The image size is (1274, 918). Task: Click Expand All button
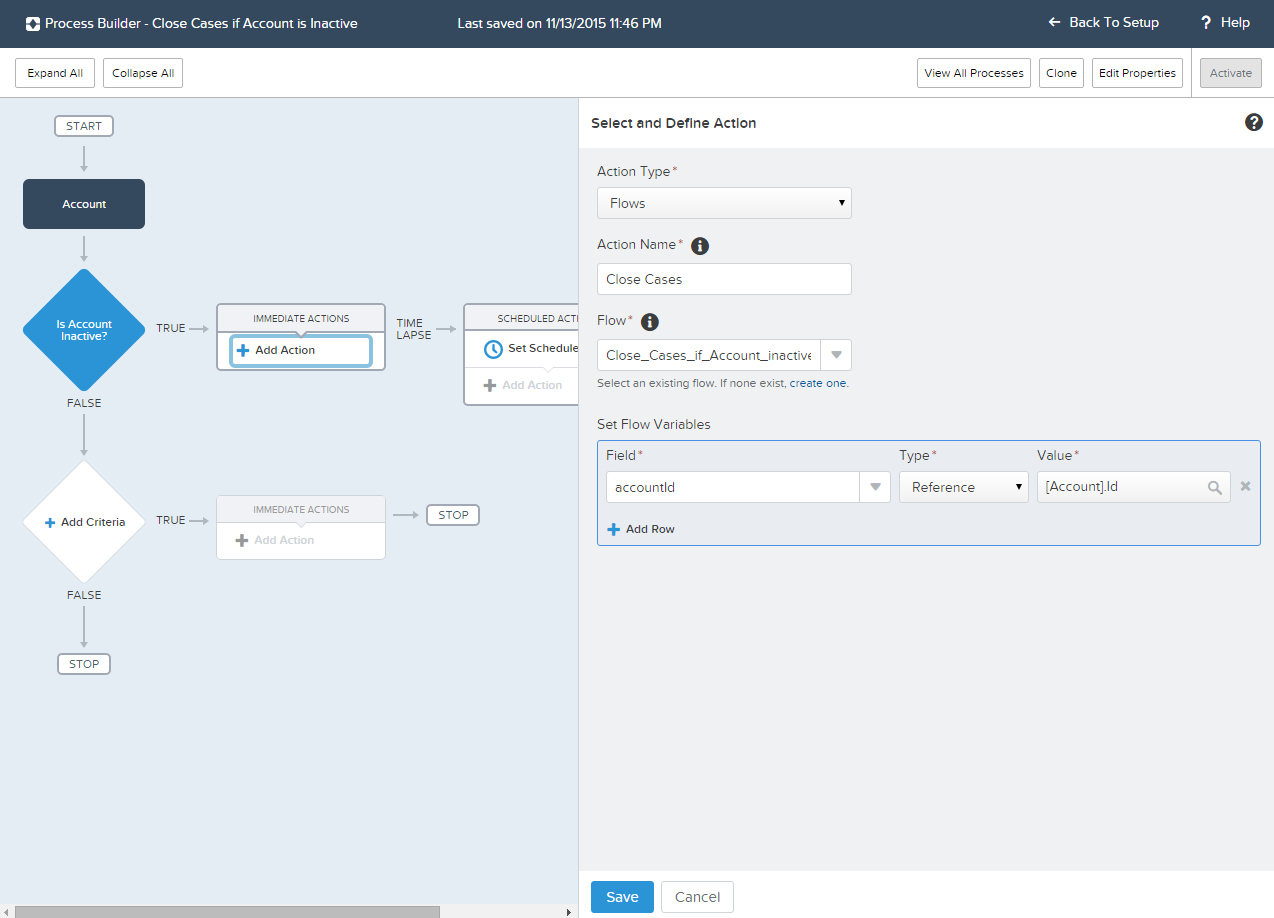[55, 73]
